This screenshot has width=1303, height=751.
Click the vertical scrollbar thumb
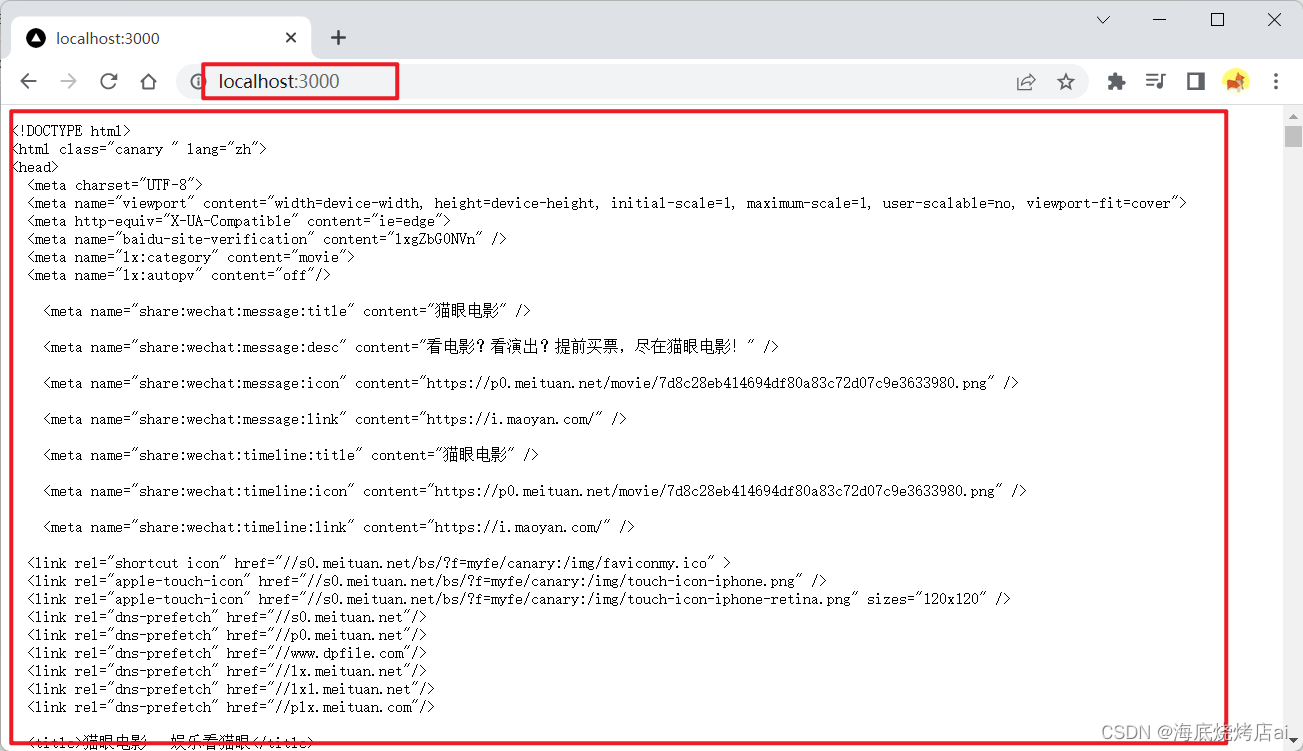(1293, 136)
